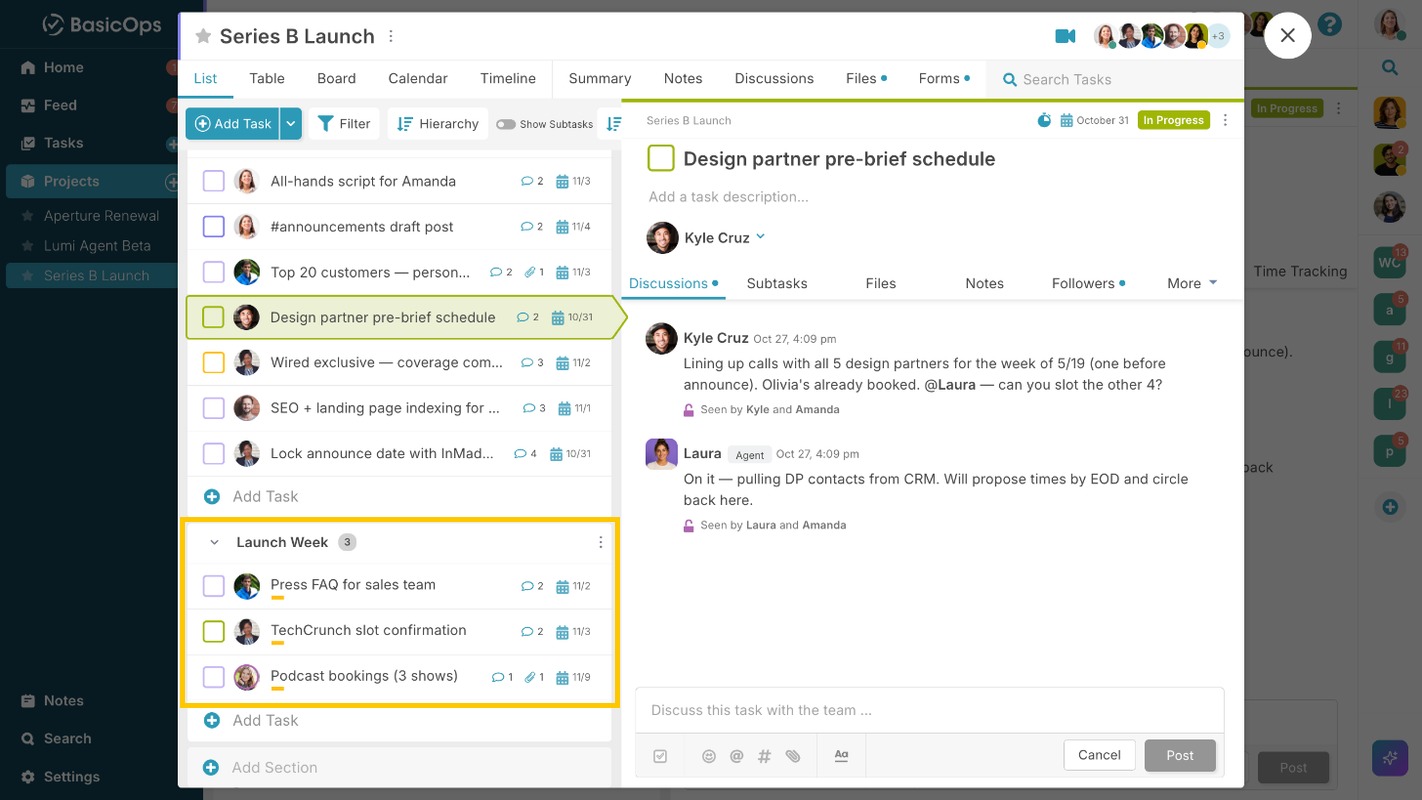Switch to the Board view tab

point(336,78)
